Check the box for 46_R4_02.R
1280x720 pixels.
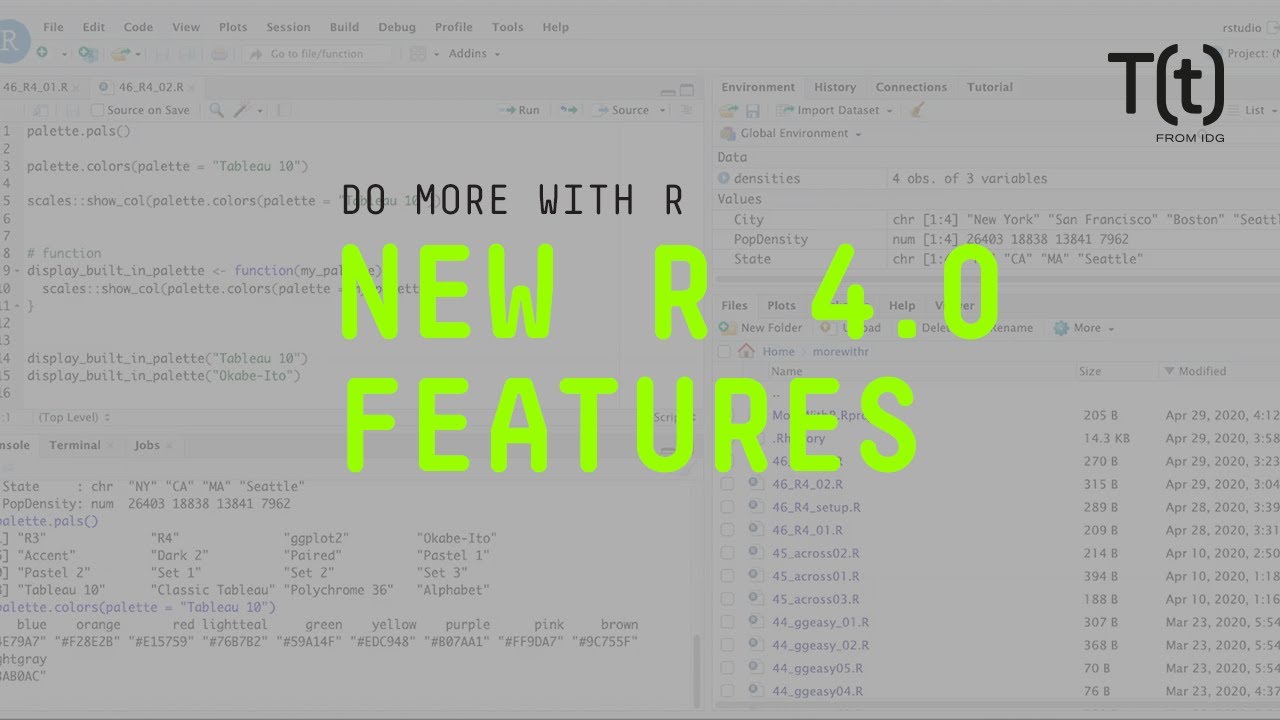[727, 484]
